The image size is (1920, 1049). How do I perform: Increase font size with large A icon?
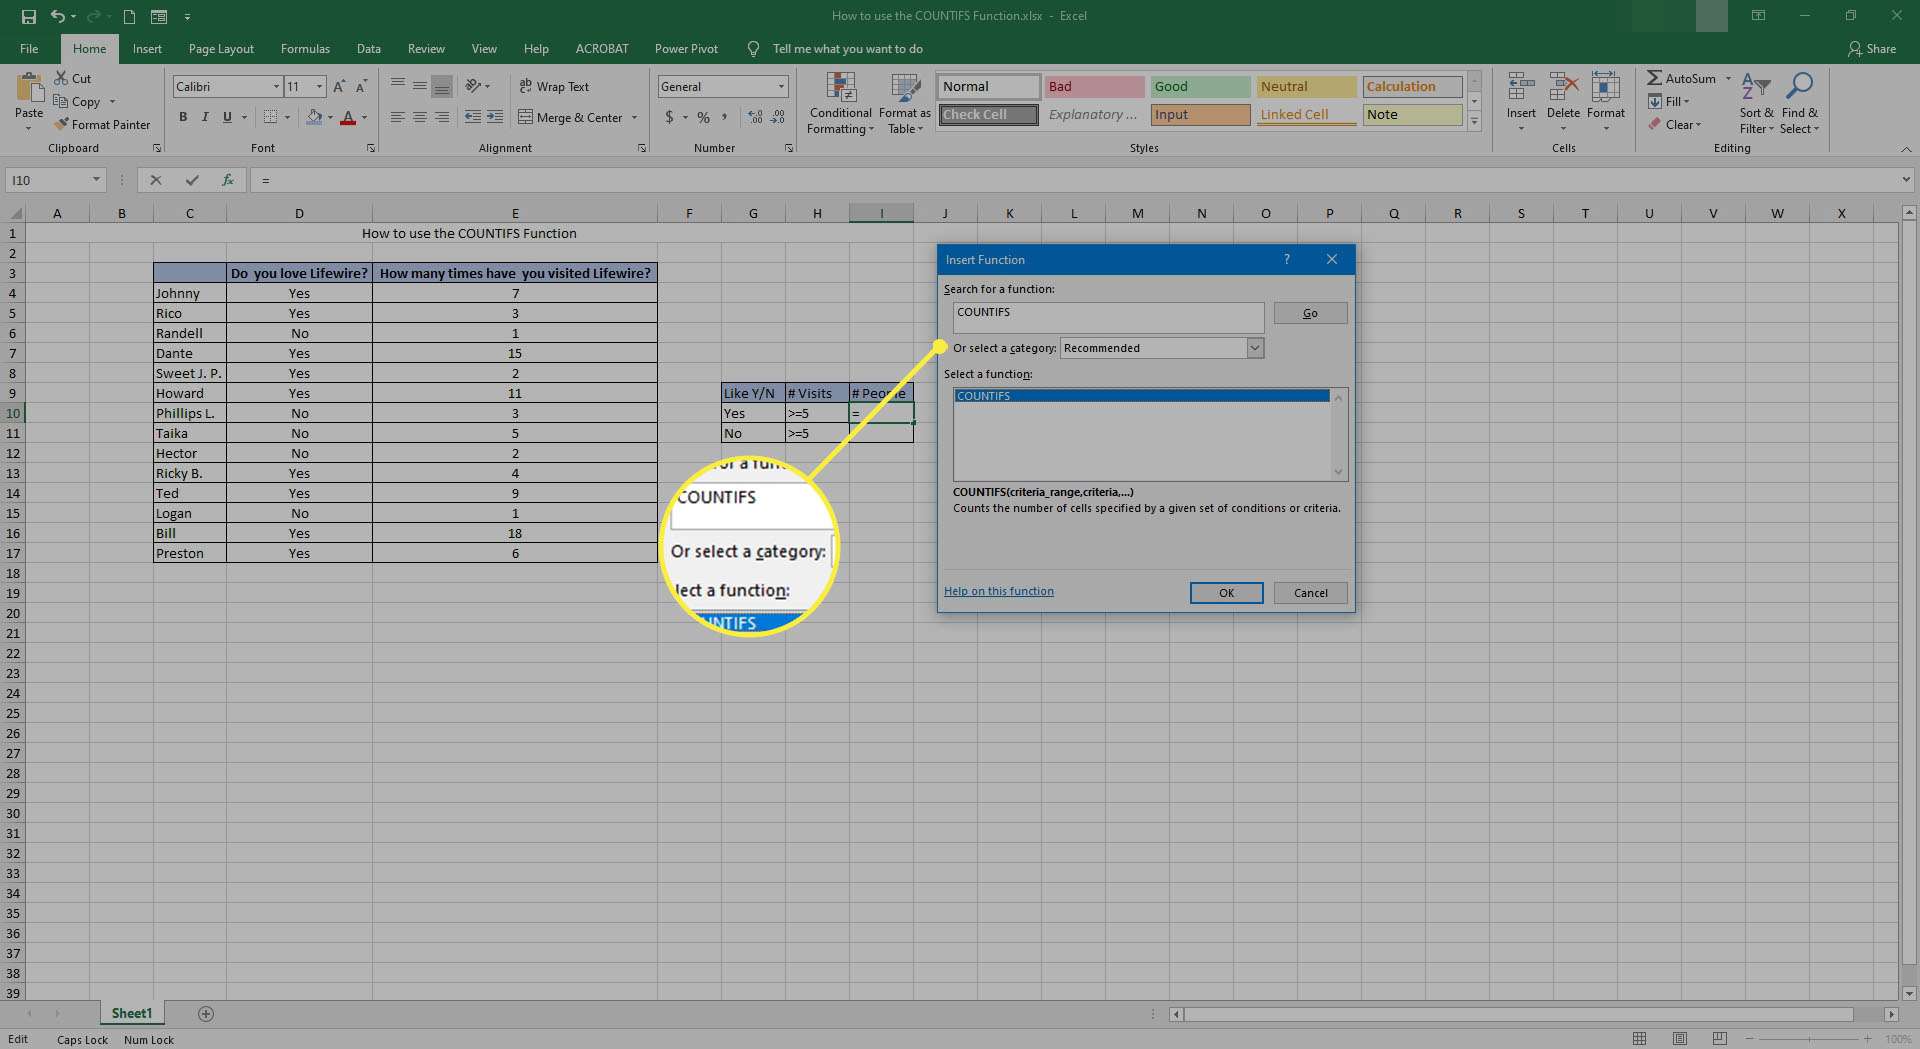point(339,87)
